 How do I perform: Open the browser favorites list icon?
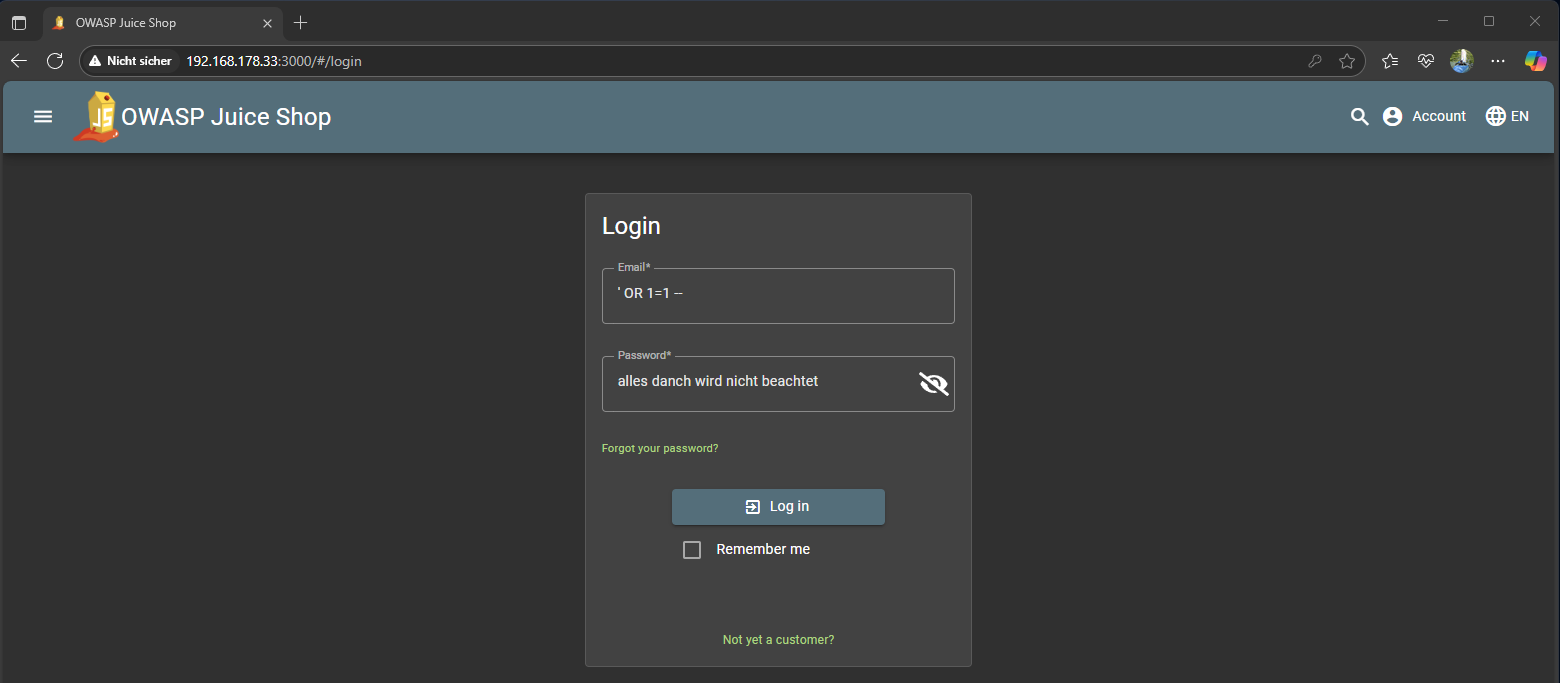pos(1390,61)
